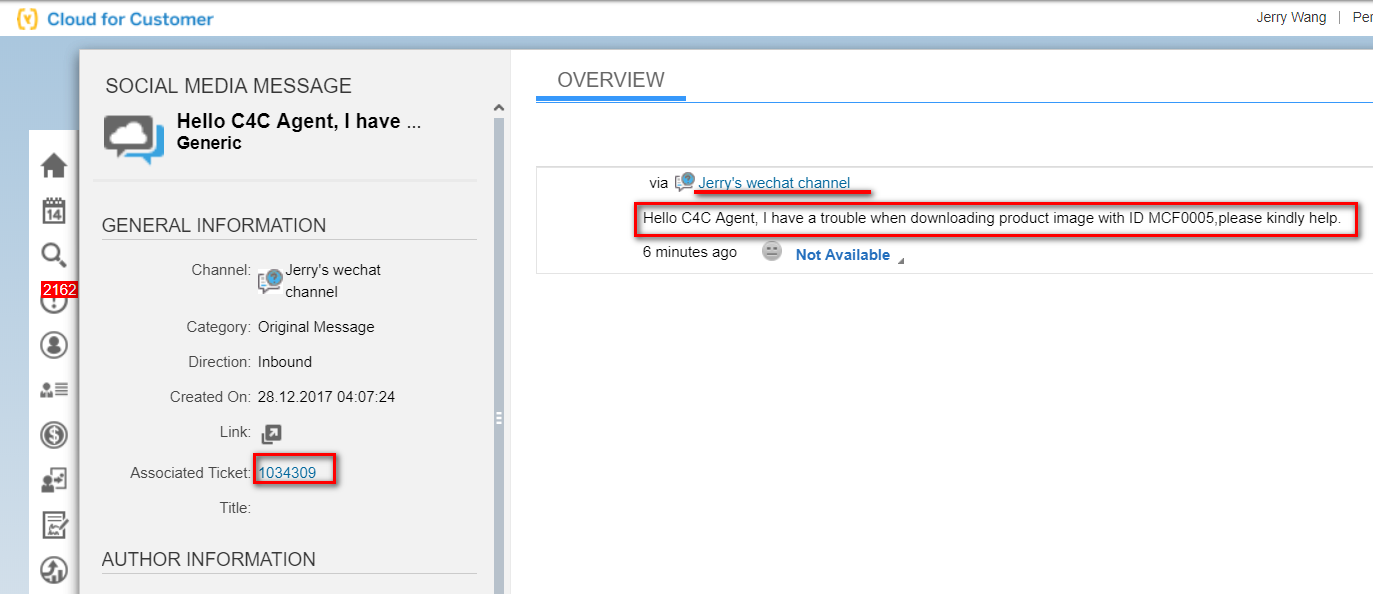Click the '6 minutes ago' timestamp
Viewport: 1373px width, 594px height.
[x=690, y=252]
